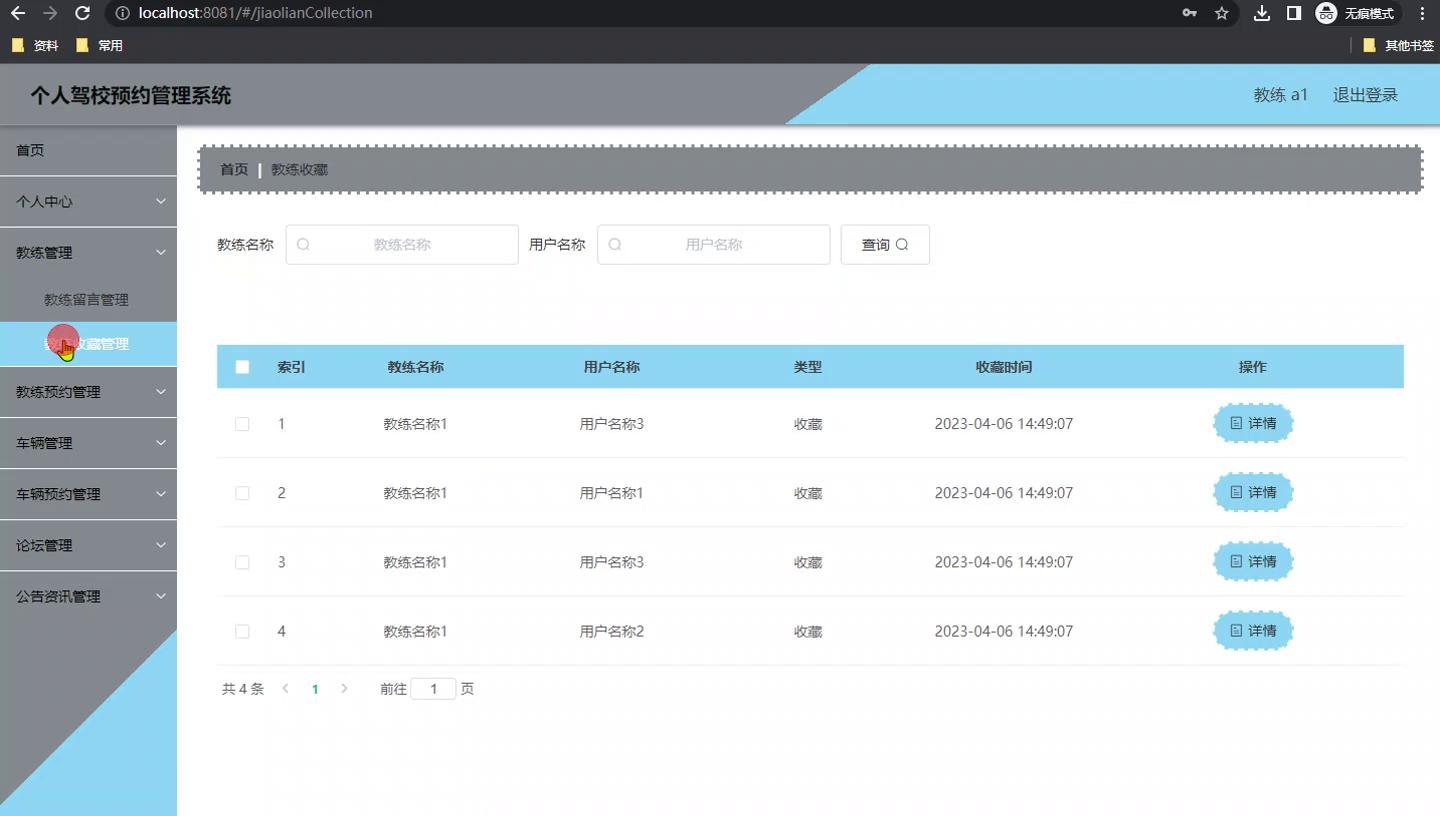Click the 类型 column header
This screenshot has width=1440, height=816.
point(808,367)
